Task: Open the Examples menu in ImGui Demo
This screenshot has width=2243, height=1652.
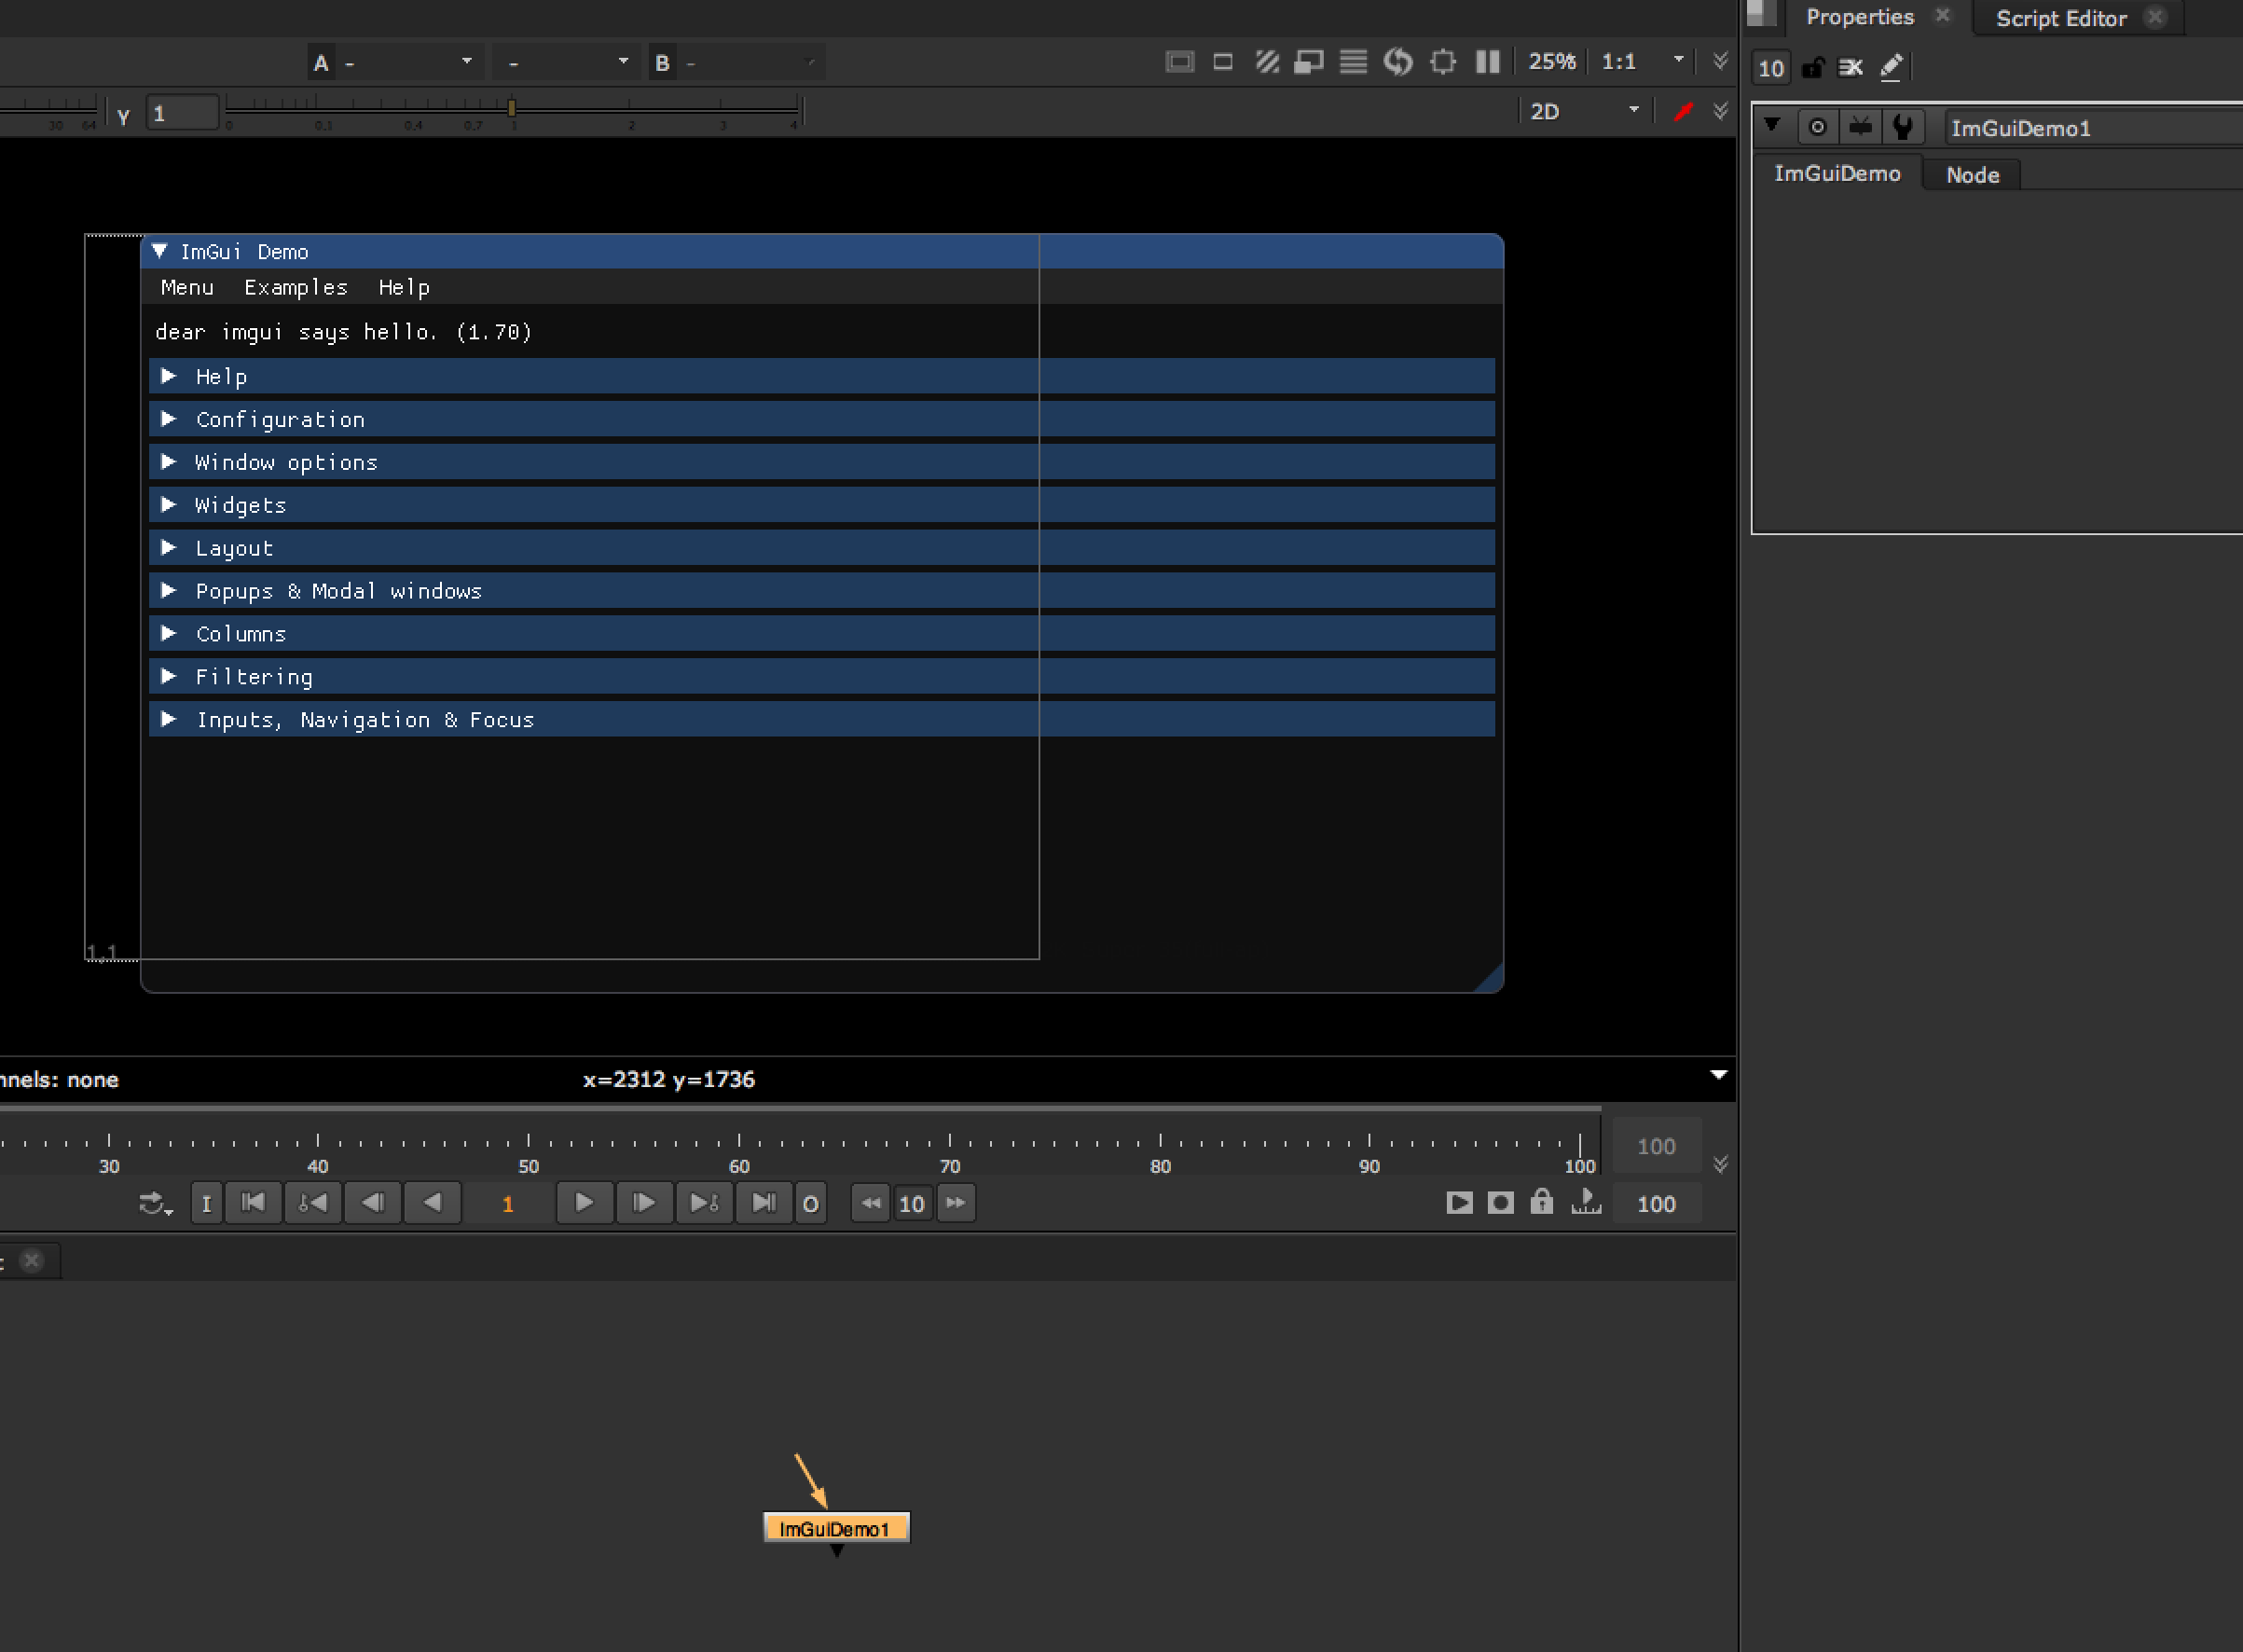Action: click(x=296, y=288)
